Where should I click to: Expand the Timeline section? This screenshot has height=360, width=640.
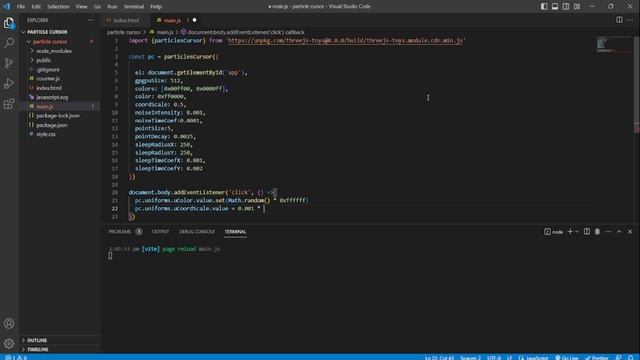(60, 349)
